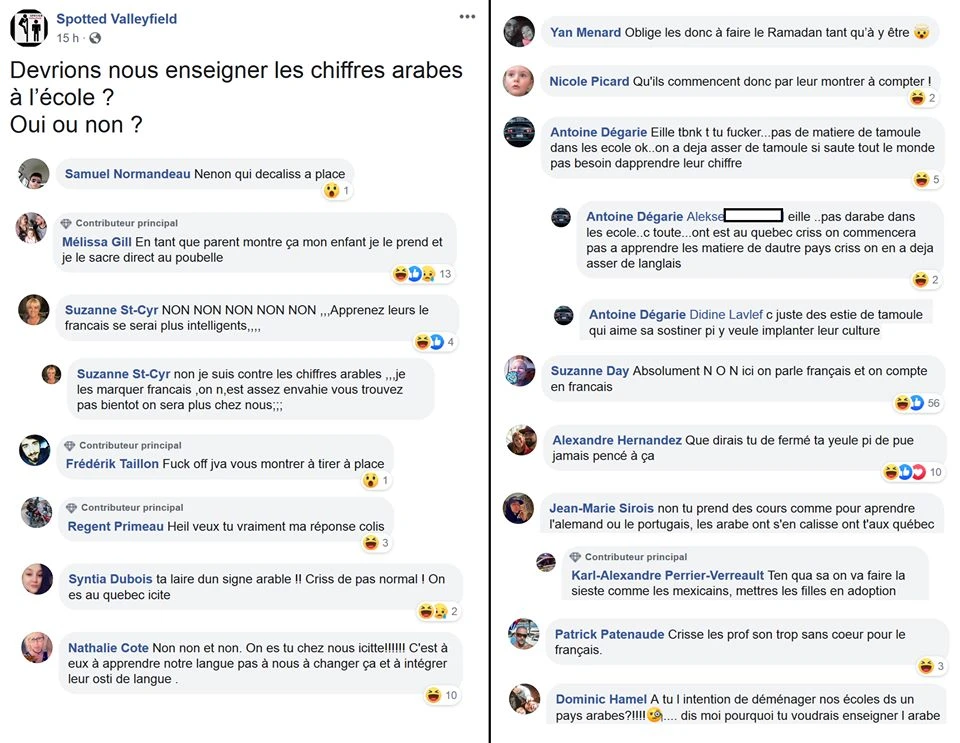View the 56 reactions on Suzanne Day's comment

coord(918,403)
